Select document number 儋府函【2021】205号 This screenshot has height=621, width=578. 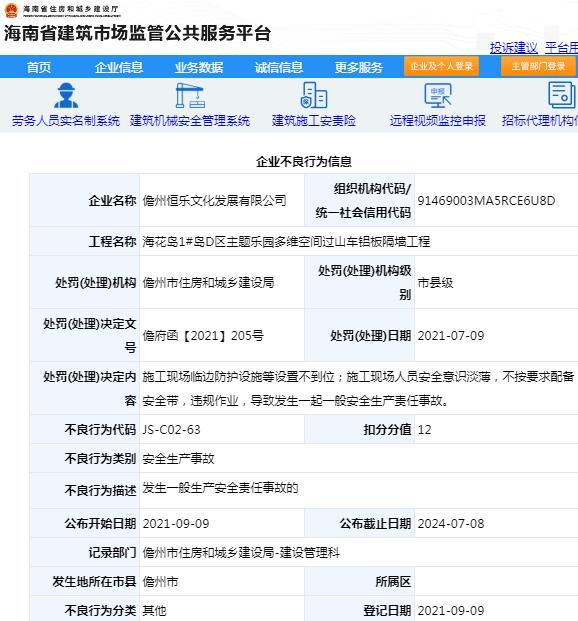pyautogui.click(x=203, y=336)
